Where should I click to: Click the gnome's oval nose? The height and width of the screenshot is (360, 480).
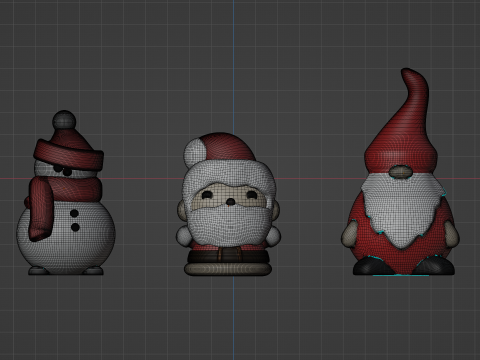coord(401,172)
